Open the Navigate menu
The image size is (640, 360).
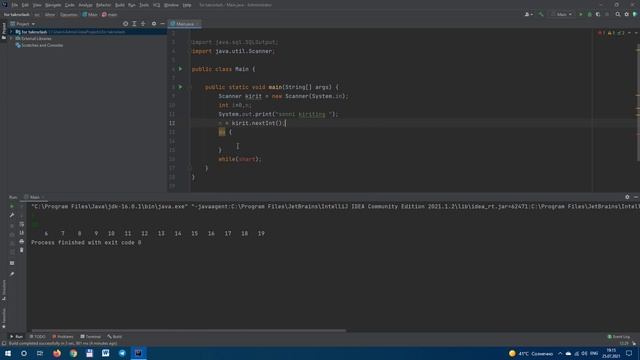[53, 5]
